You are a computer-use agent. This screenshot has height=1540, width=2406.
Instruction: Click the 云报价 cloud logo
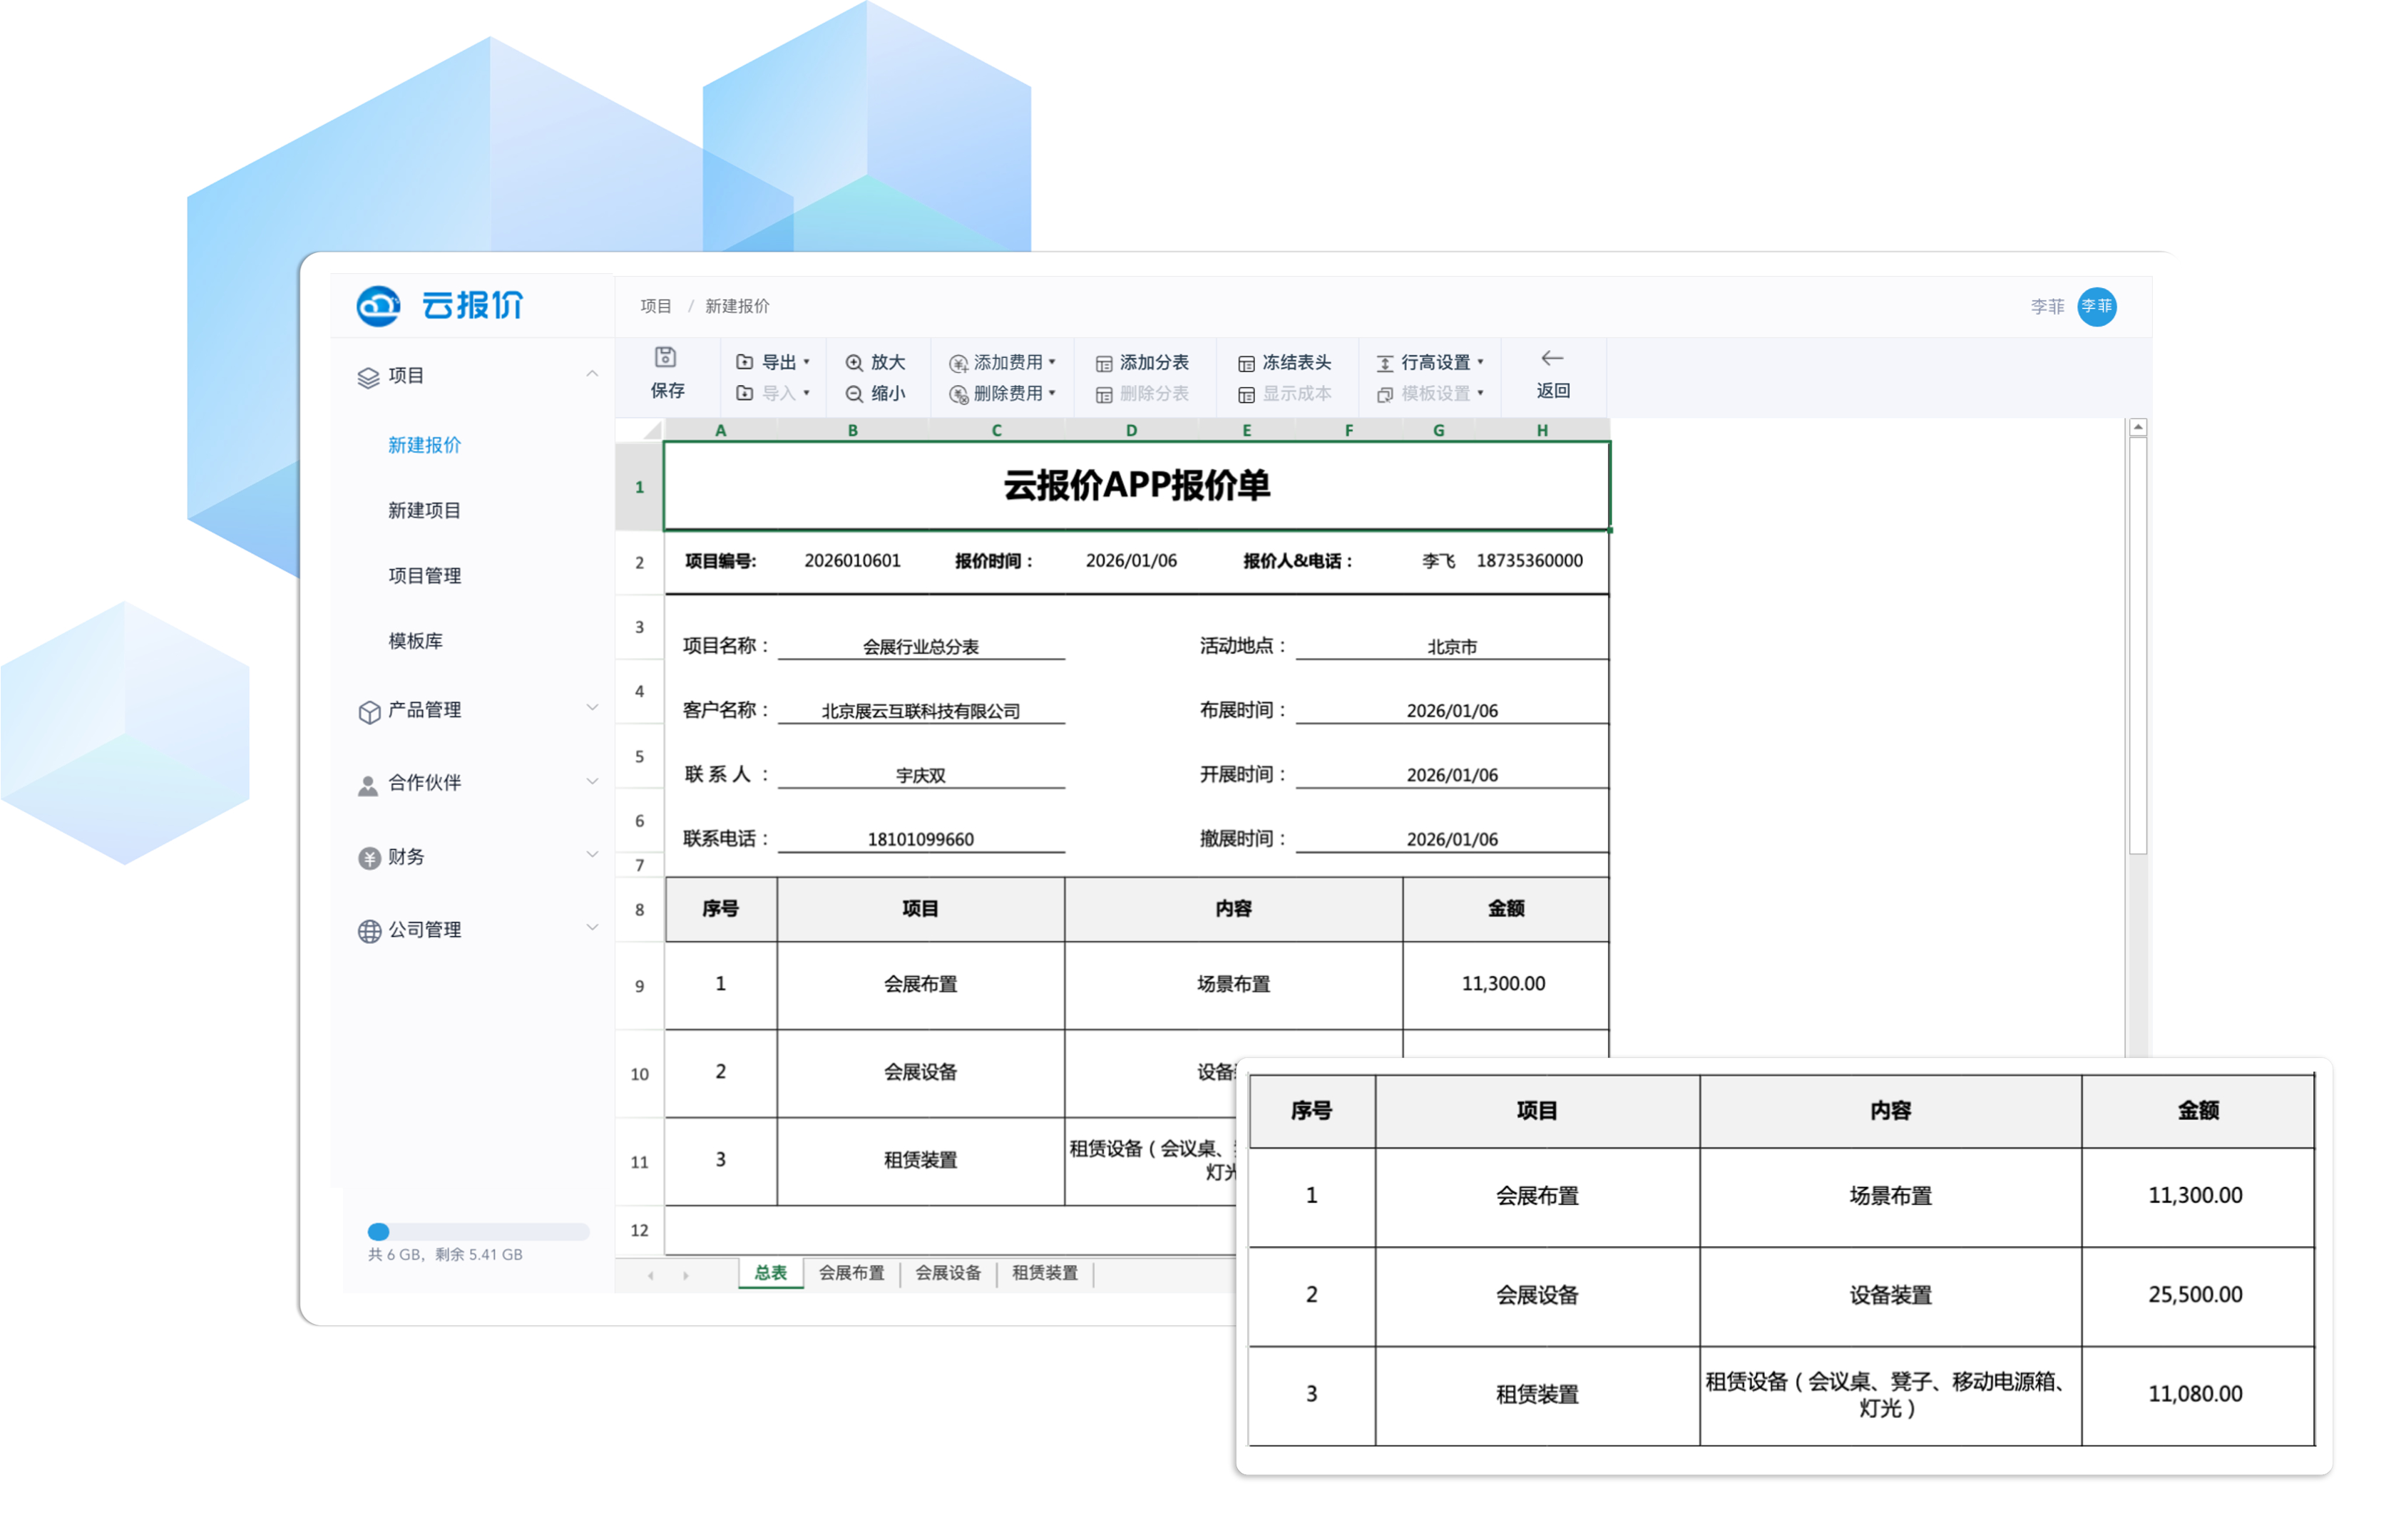(378, 306)
